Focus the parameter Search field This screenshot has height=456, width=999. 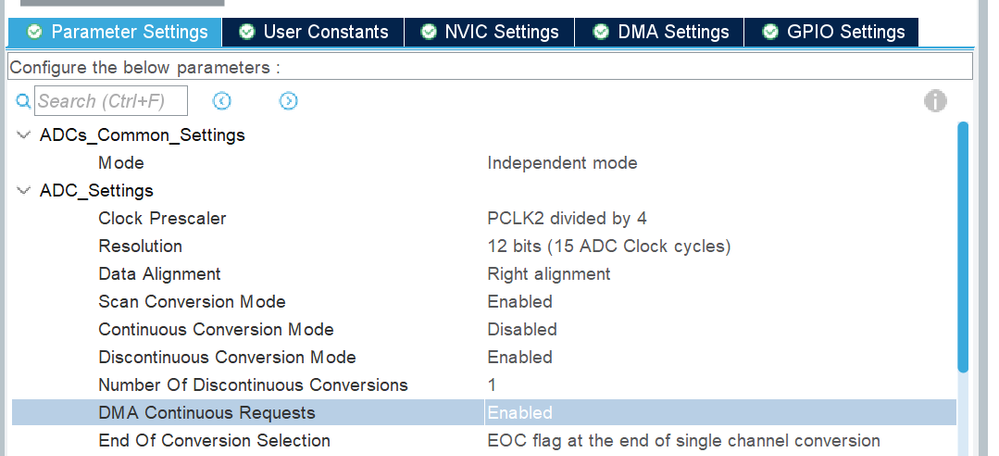click(111, 101)
